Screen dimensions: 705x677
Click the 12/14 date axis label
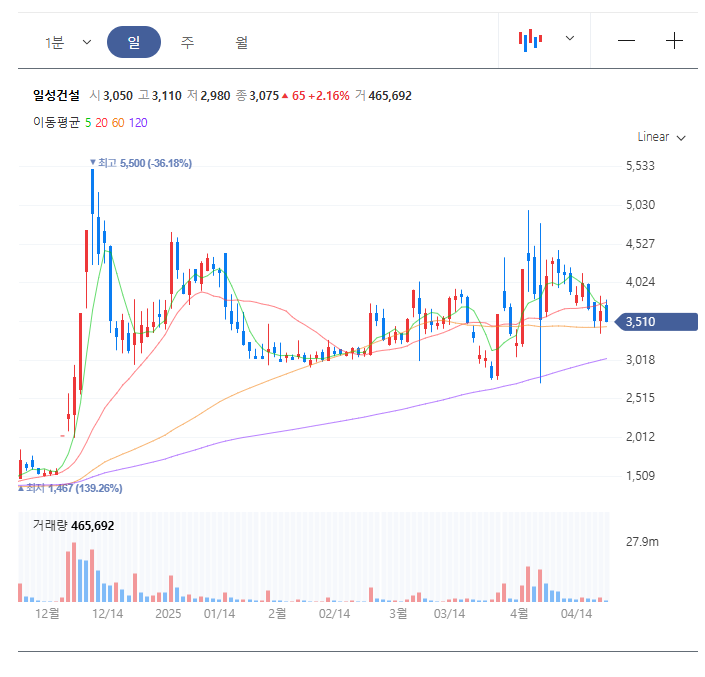[107, 614]
